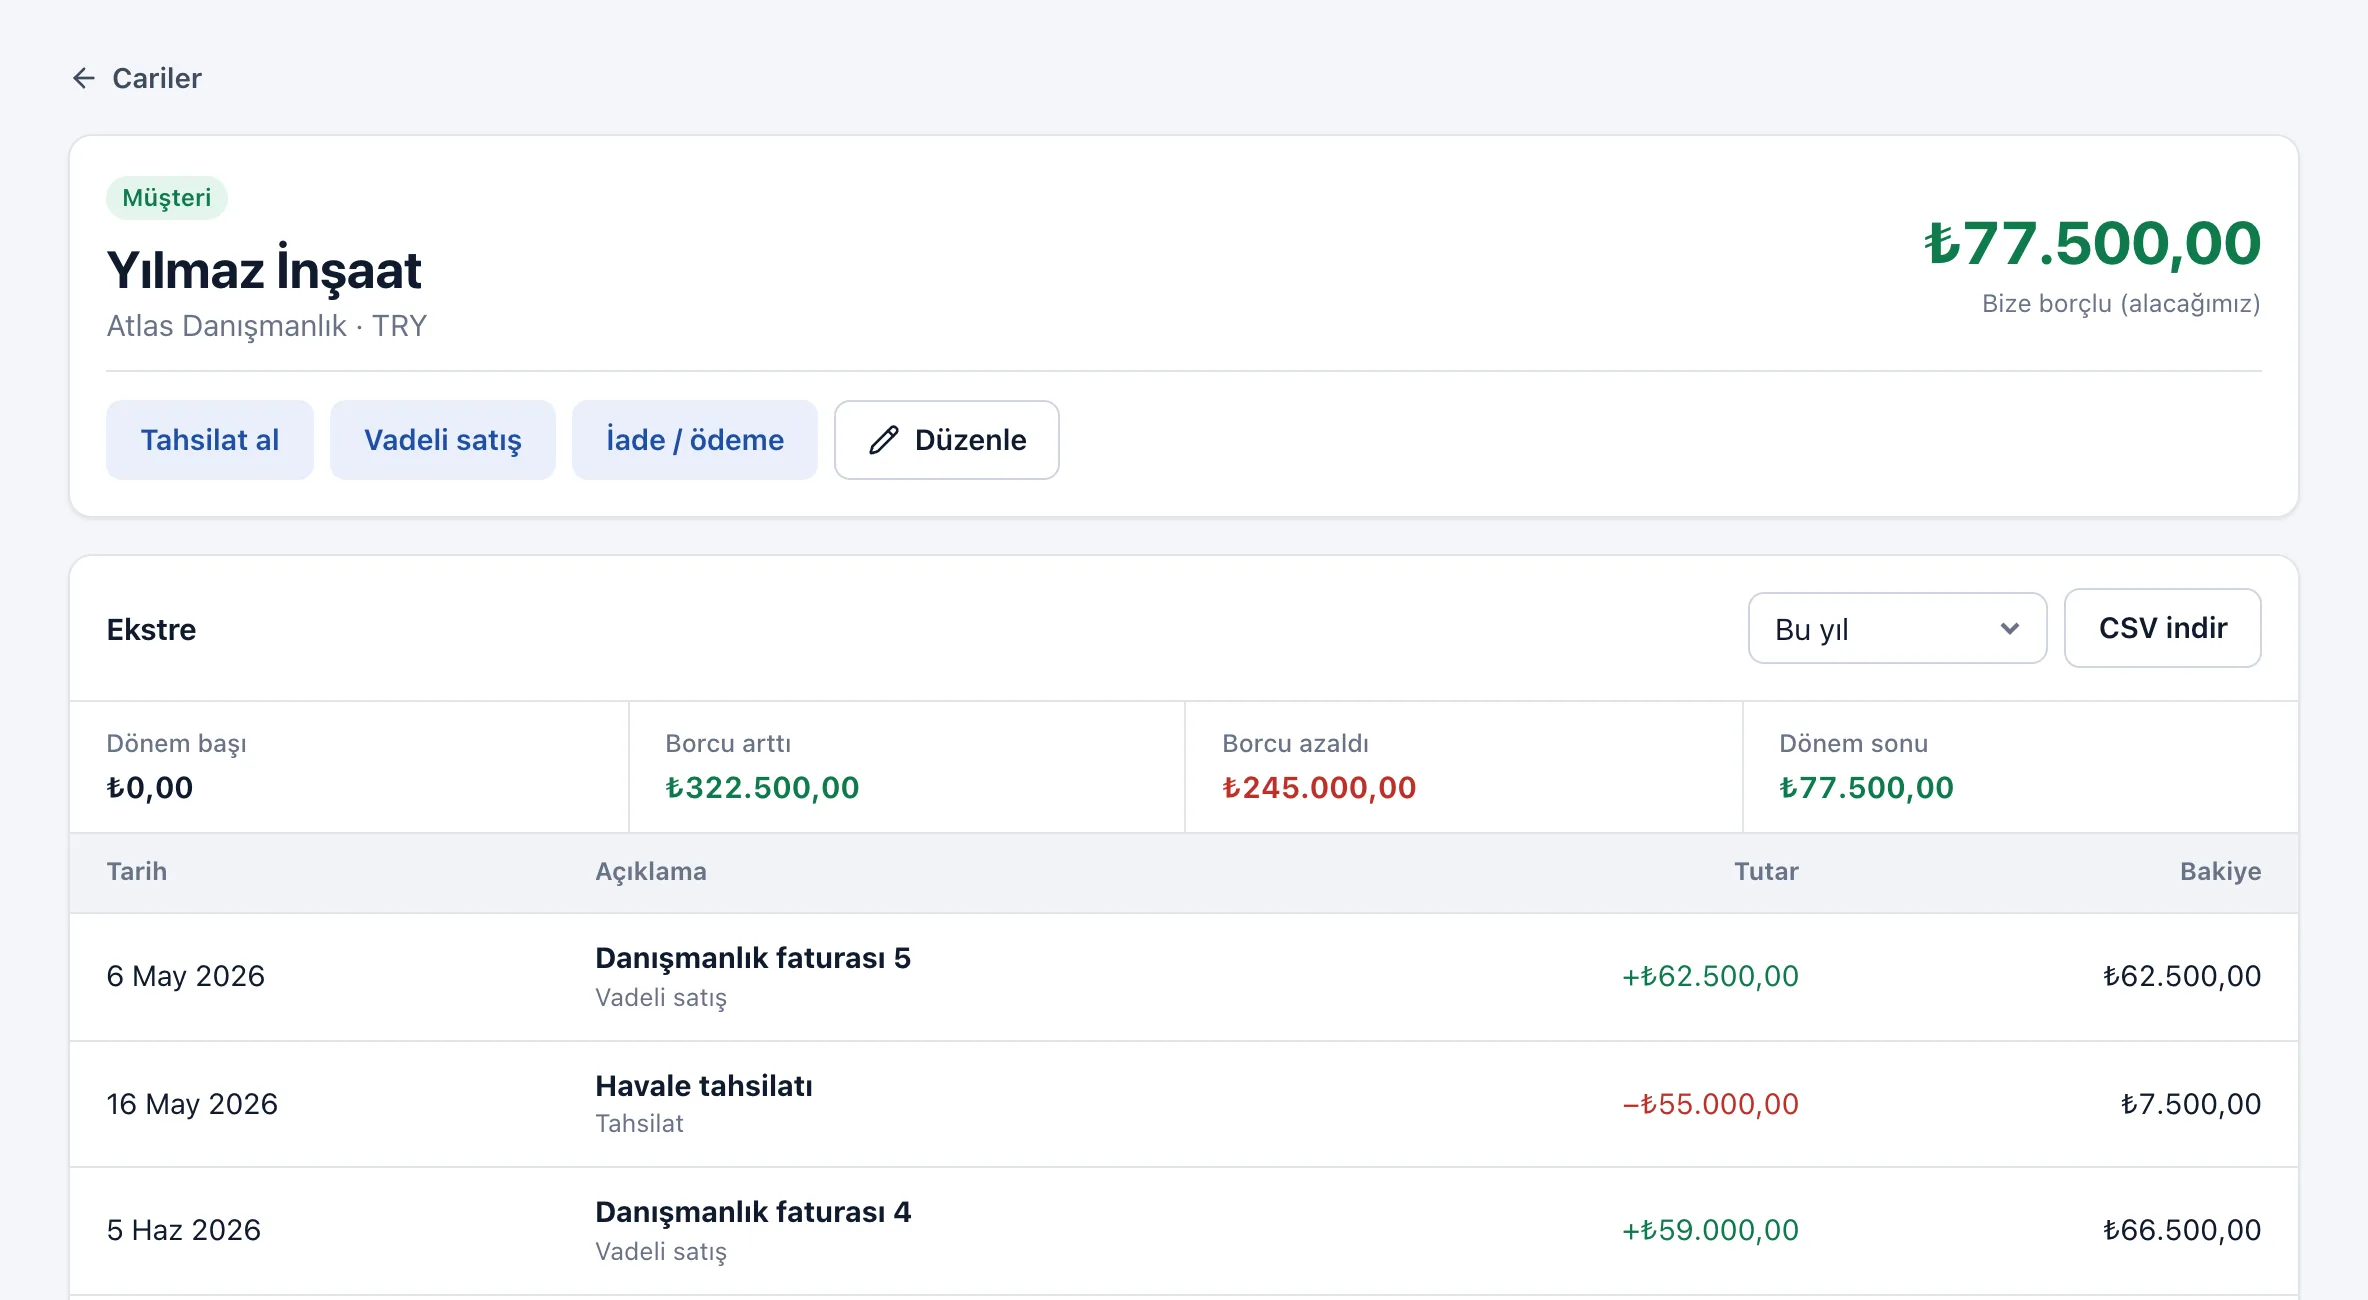Click the Dönem başı ₺0,00 value
2368x1300 pixels.
(150, 788)
